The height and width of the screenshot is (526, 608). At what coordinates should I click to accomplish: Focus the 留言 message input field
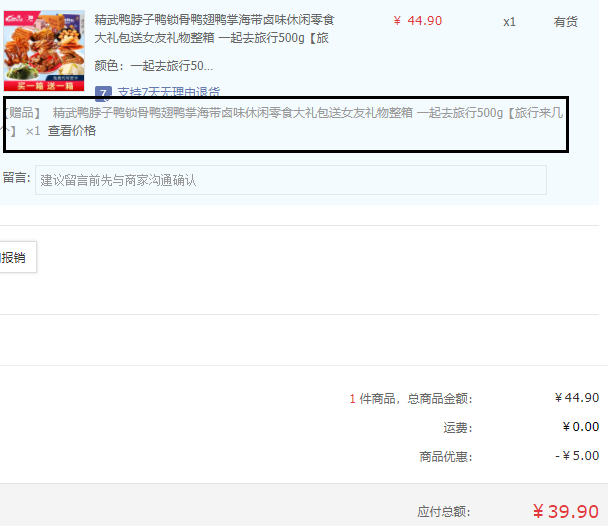291,180
